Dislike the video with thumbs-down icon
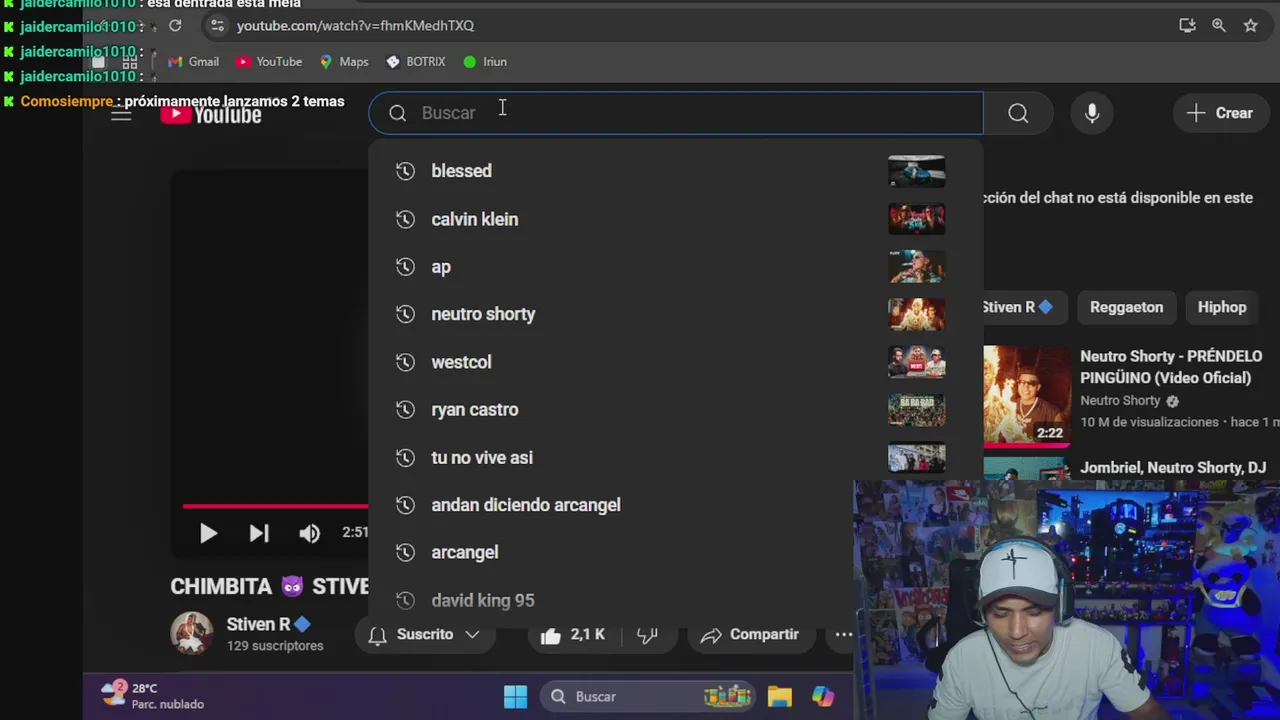This screenshot has height=720, width=1280. (647, 635)
